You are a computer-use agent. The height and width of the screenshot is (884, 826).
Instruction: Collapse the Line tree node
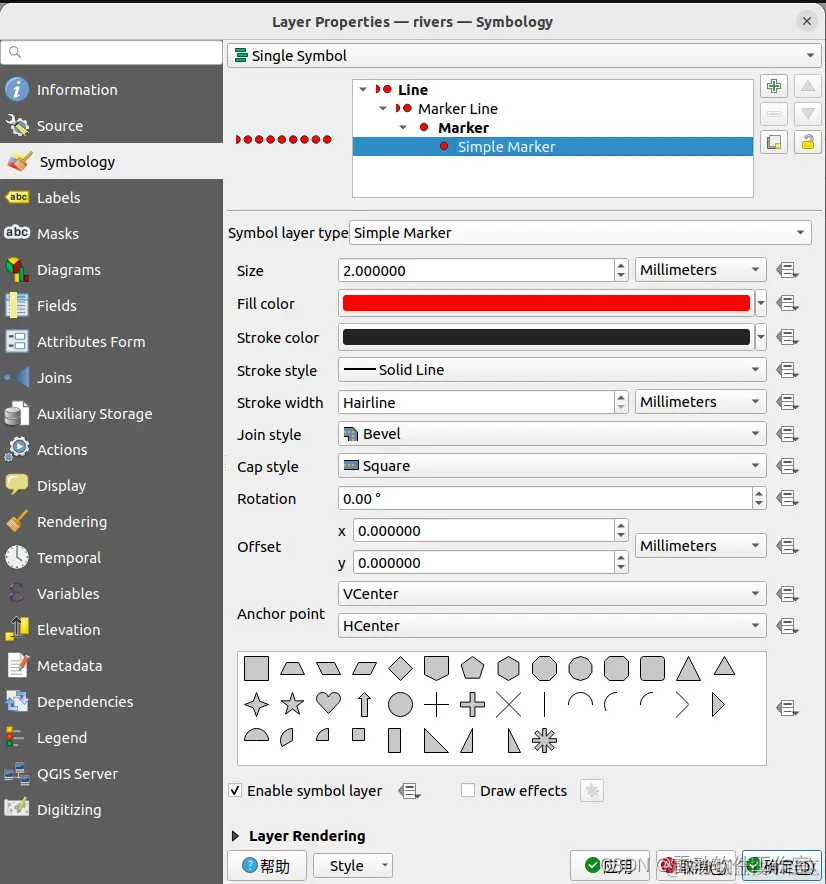[363, 90]
